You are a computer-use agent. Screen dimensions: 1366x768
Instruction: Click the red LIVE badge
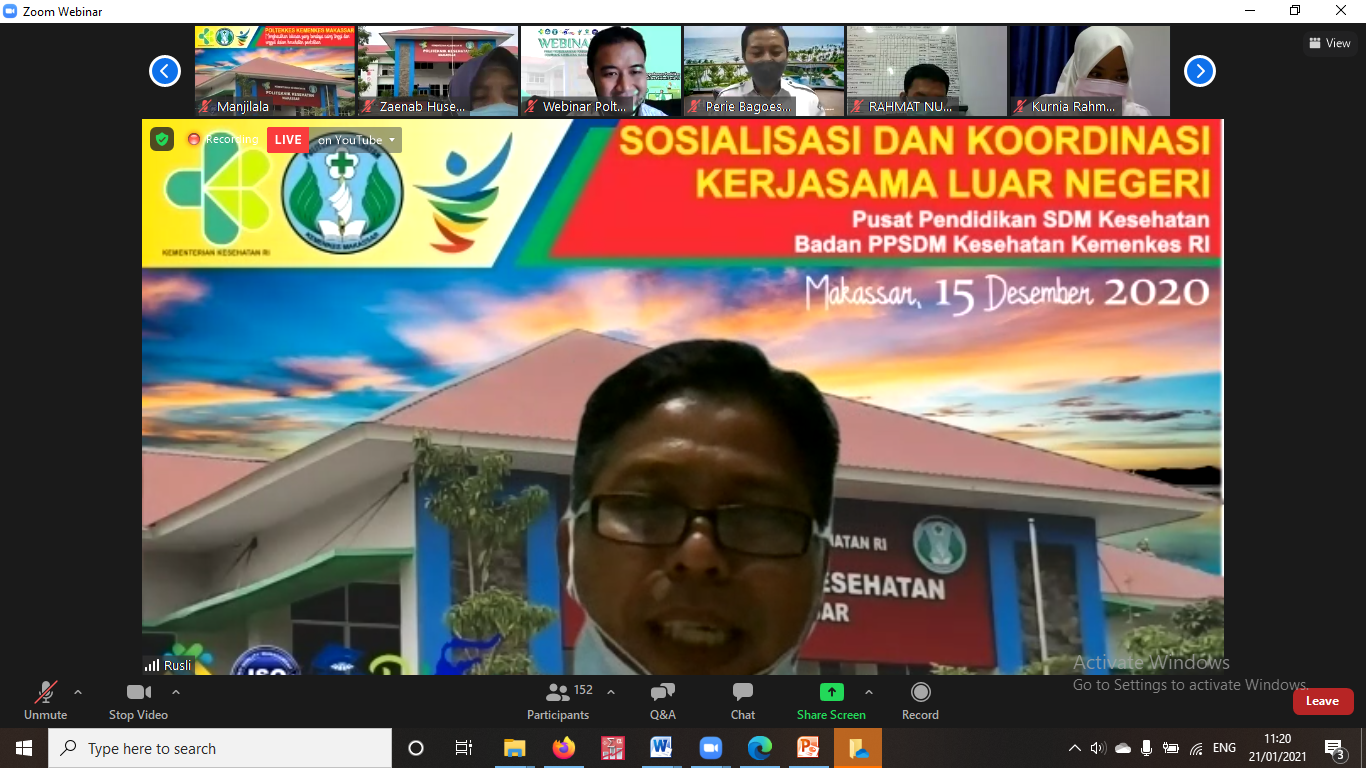tap(288, 140)
